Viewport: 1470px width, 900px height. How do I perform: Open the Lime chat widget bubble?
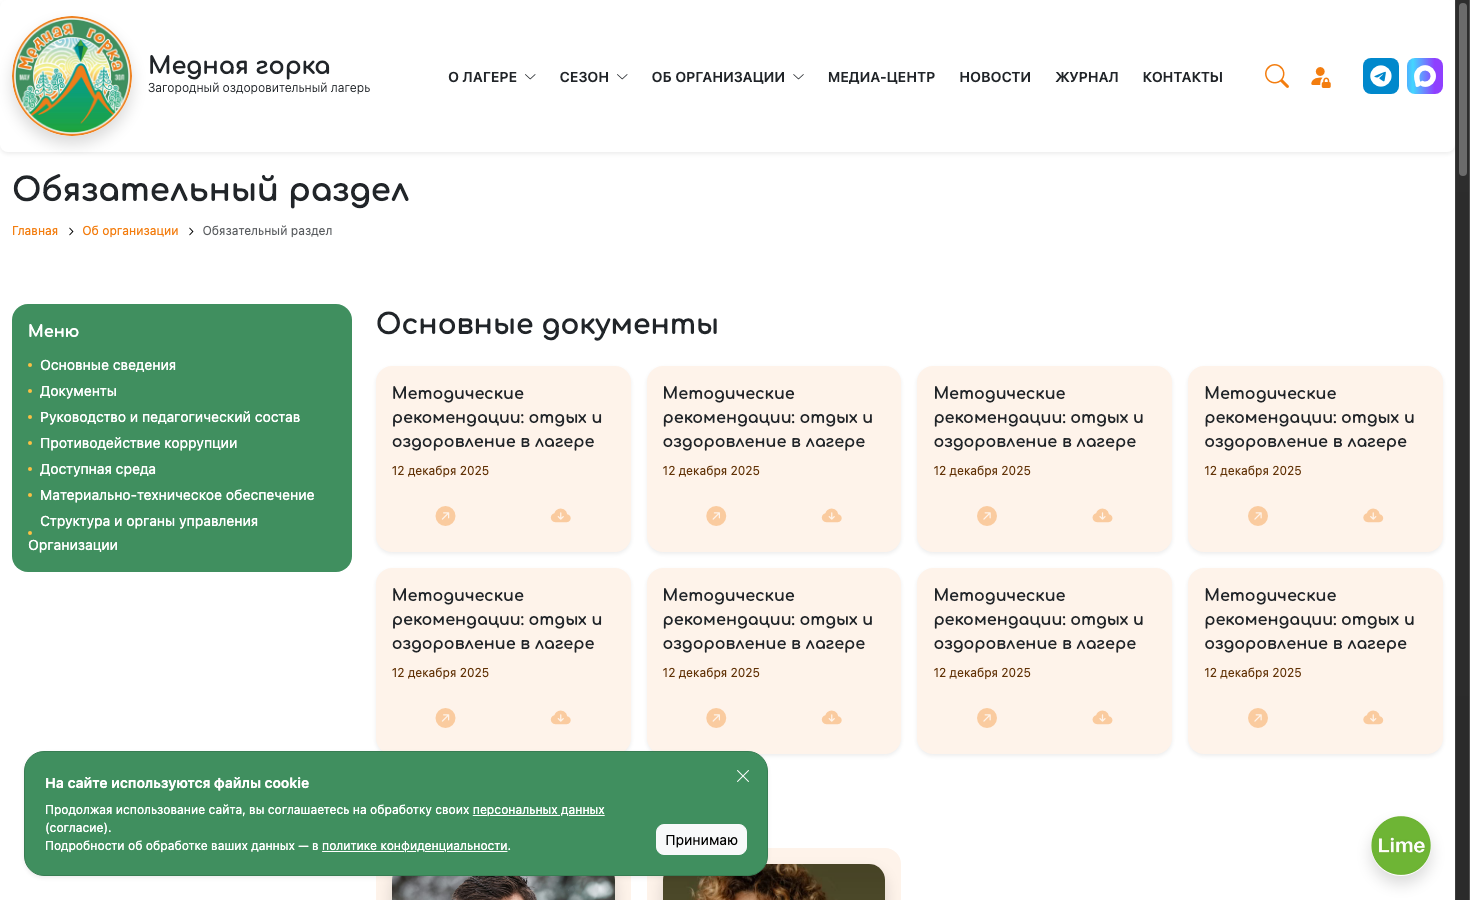tap(1401, 845)
